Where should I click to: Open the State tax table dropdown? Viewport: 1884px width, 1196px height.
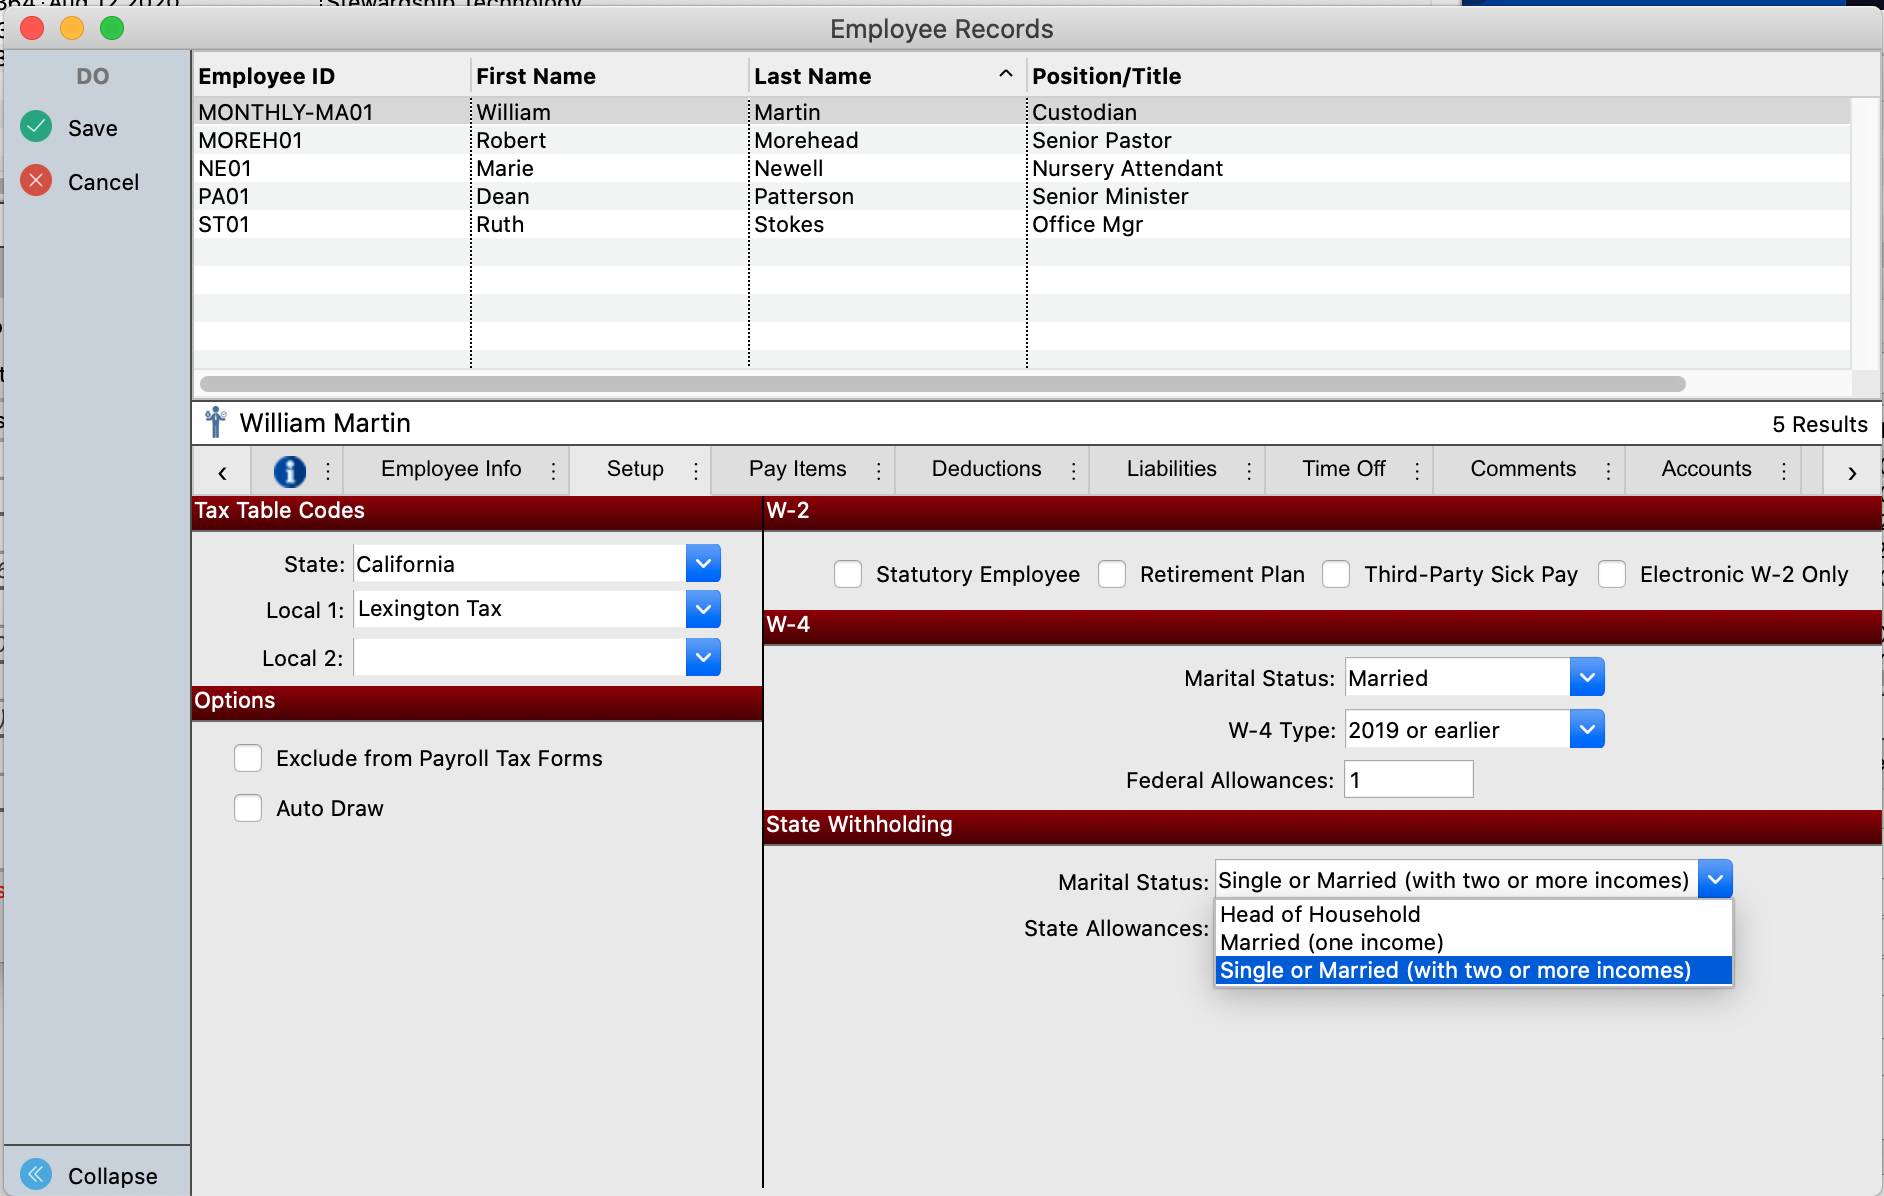pyautogui.click(x=703, y=564)
